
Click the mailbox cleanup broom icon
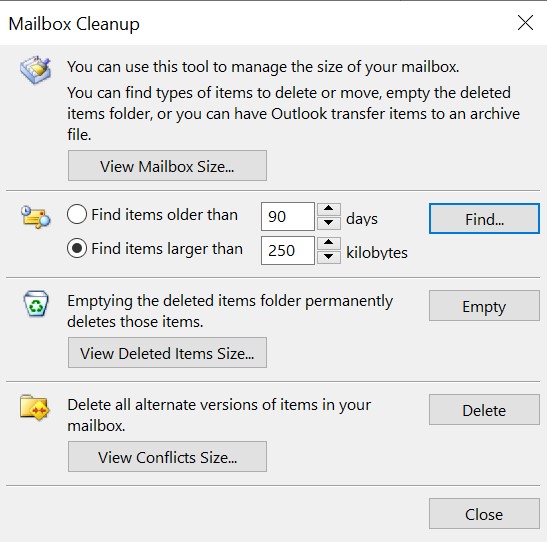coord(35,69)
